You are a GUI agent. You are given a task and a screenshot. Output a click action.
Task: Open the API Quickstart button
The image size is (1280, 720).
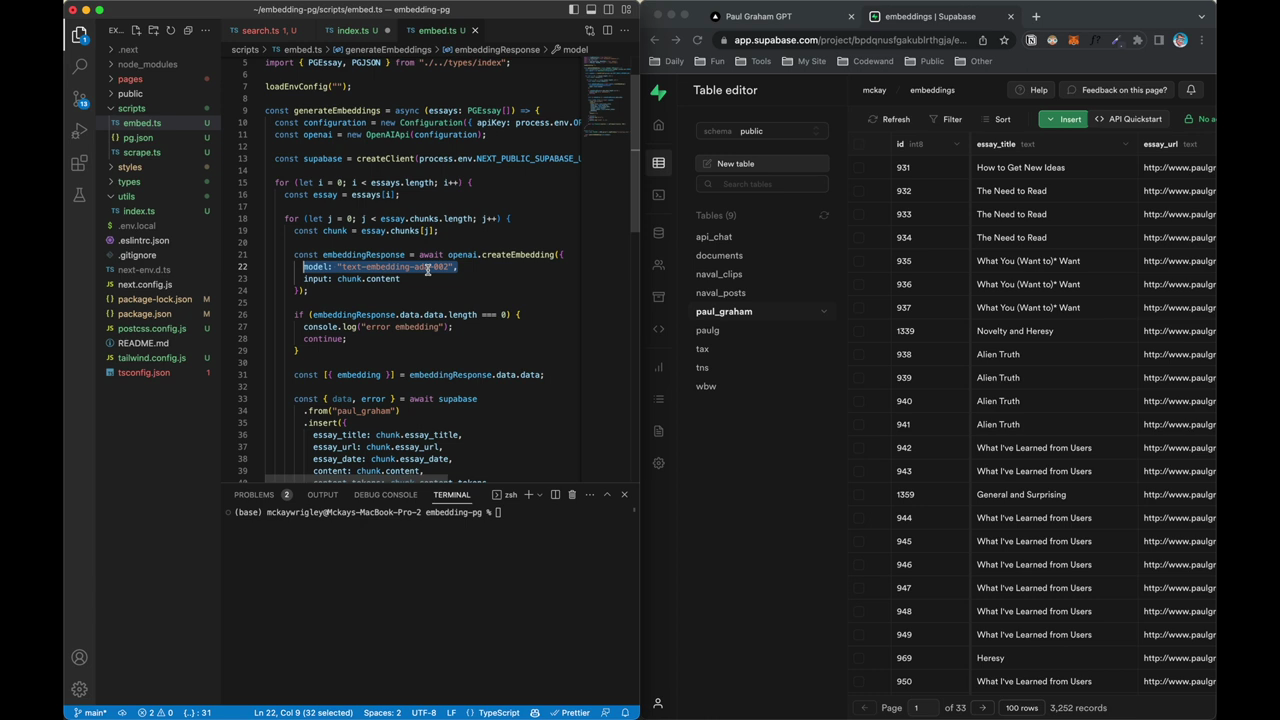(1128, 119)
